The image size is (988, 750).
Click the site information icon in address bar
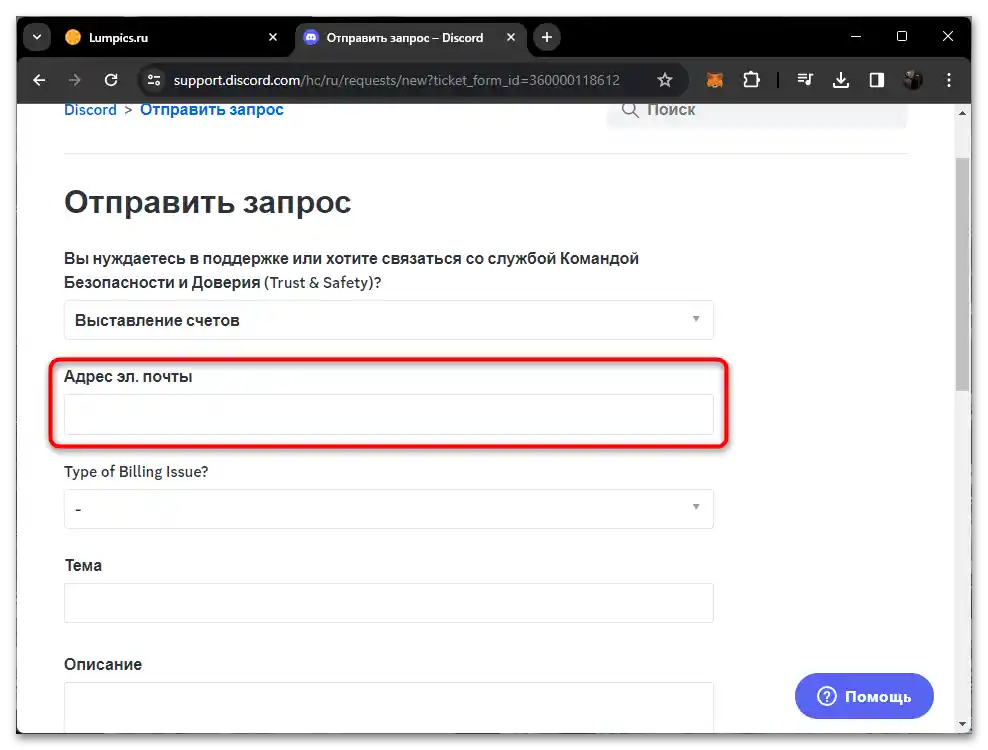(x=153, y=80)
